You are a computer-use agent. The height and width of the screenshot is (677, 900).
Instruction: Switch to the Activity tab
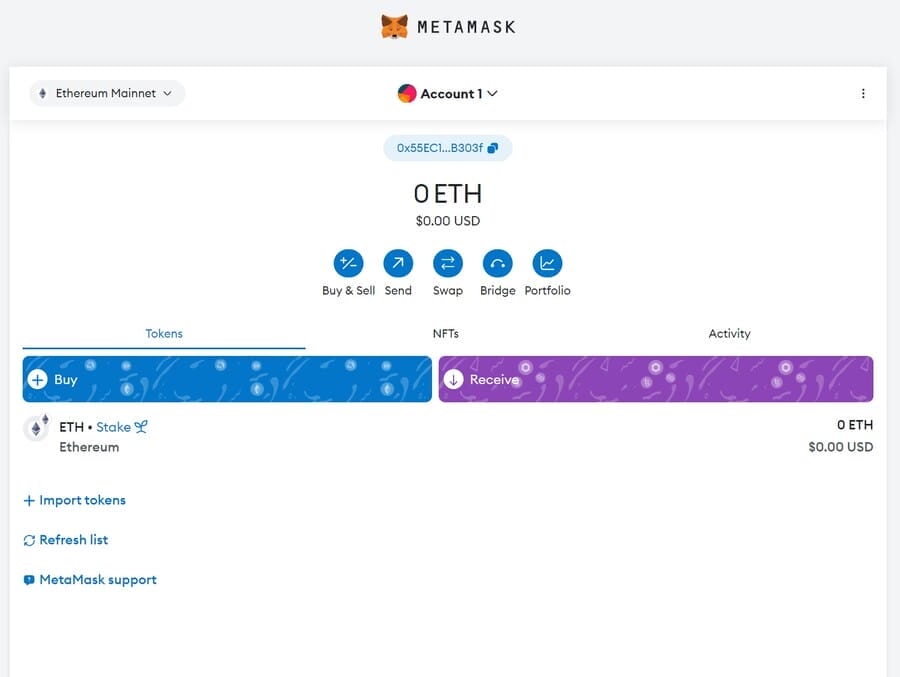coord(729,333)
